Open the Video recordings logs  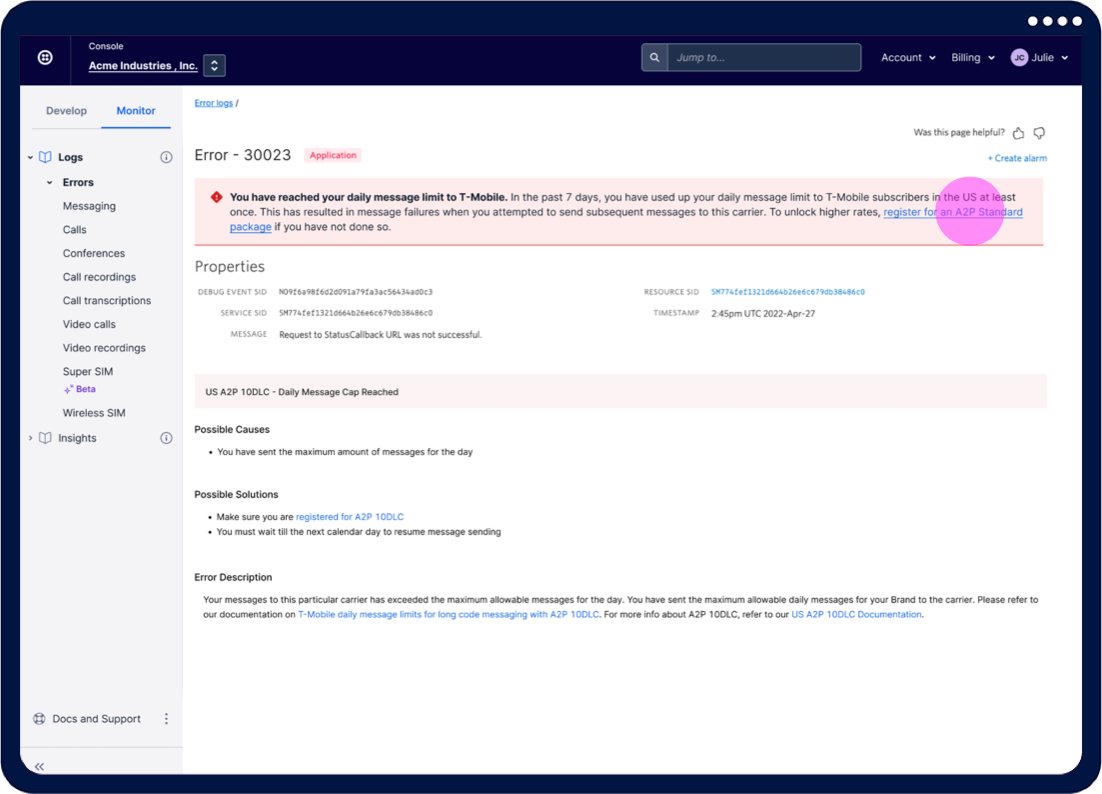[104, 348]
